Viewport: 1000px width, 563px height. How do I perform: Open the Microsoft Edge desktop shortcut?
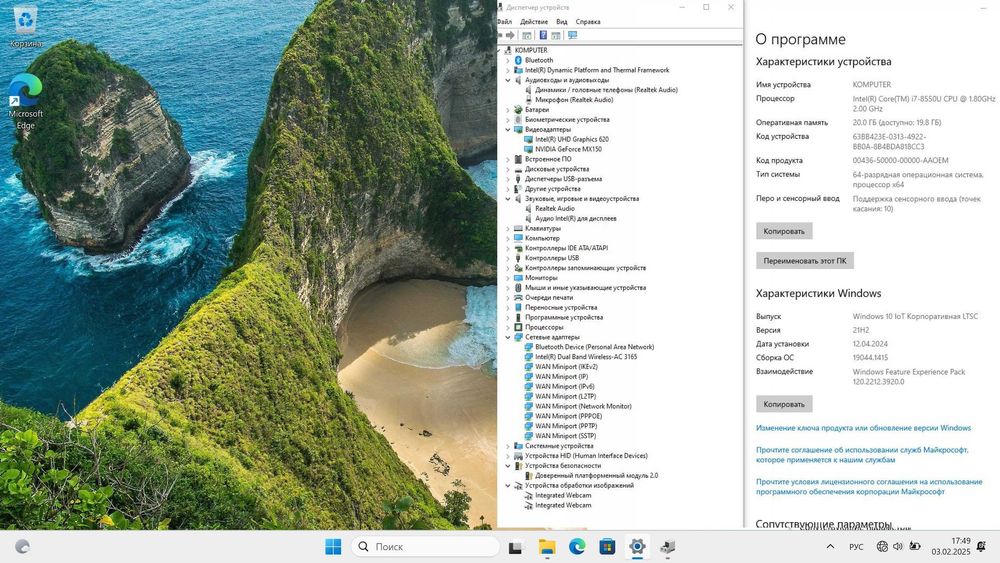point(26,101)
